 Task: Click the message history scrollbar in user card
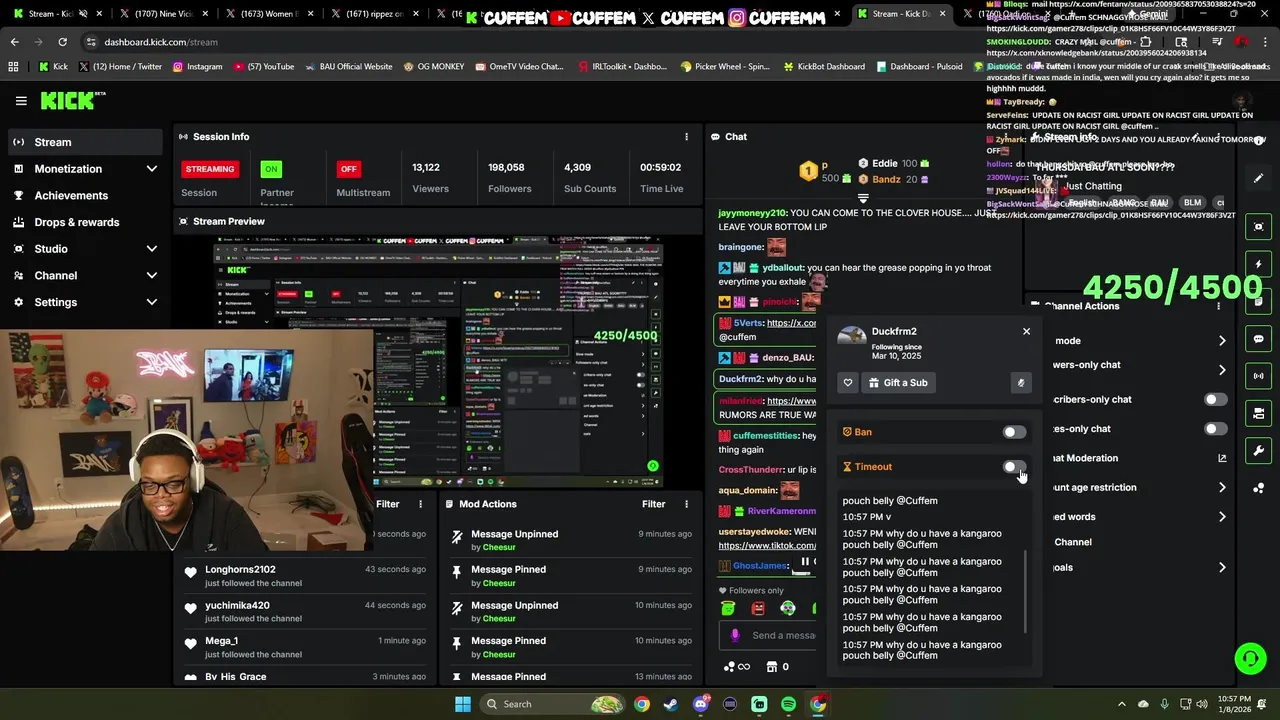pyautogui.click(x=1026, y=591)
